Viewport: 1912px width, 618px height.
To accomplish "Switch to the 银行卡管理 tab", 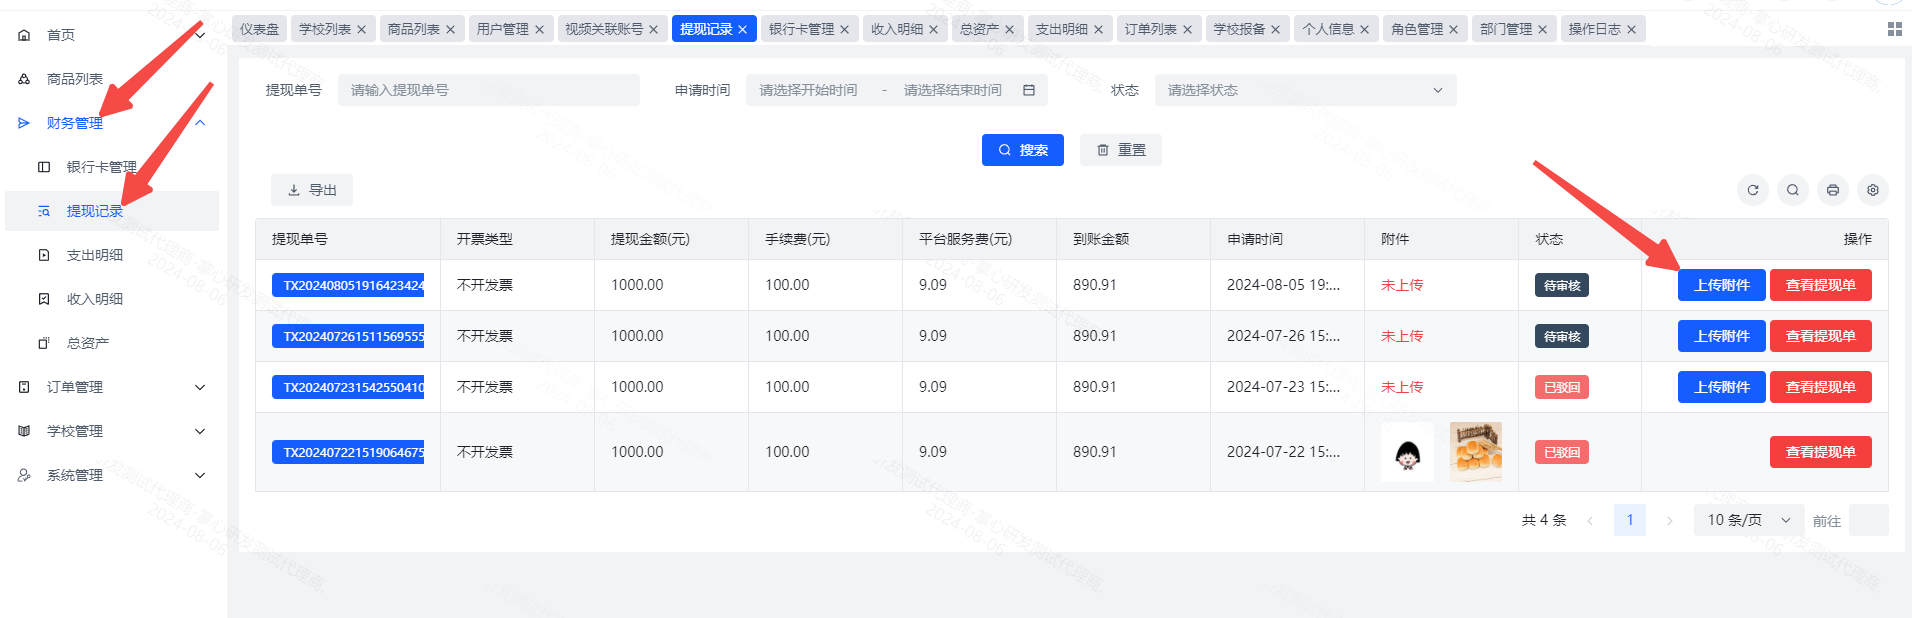I will tap(800, 29).
